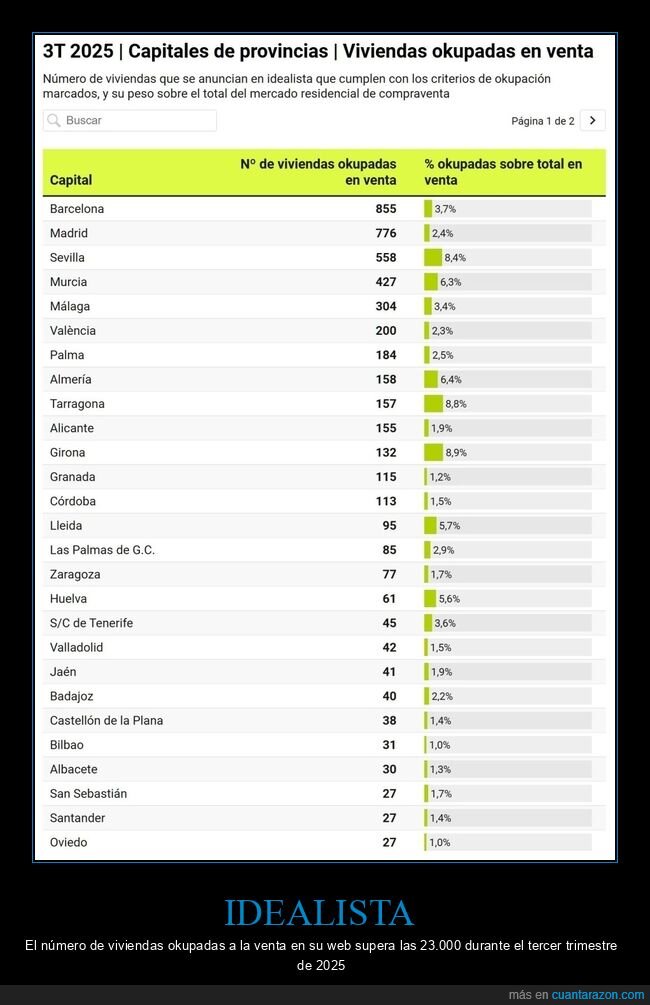Go to next page with chevron arrow
650x1005 pixels.
pos(593,120)
